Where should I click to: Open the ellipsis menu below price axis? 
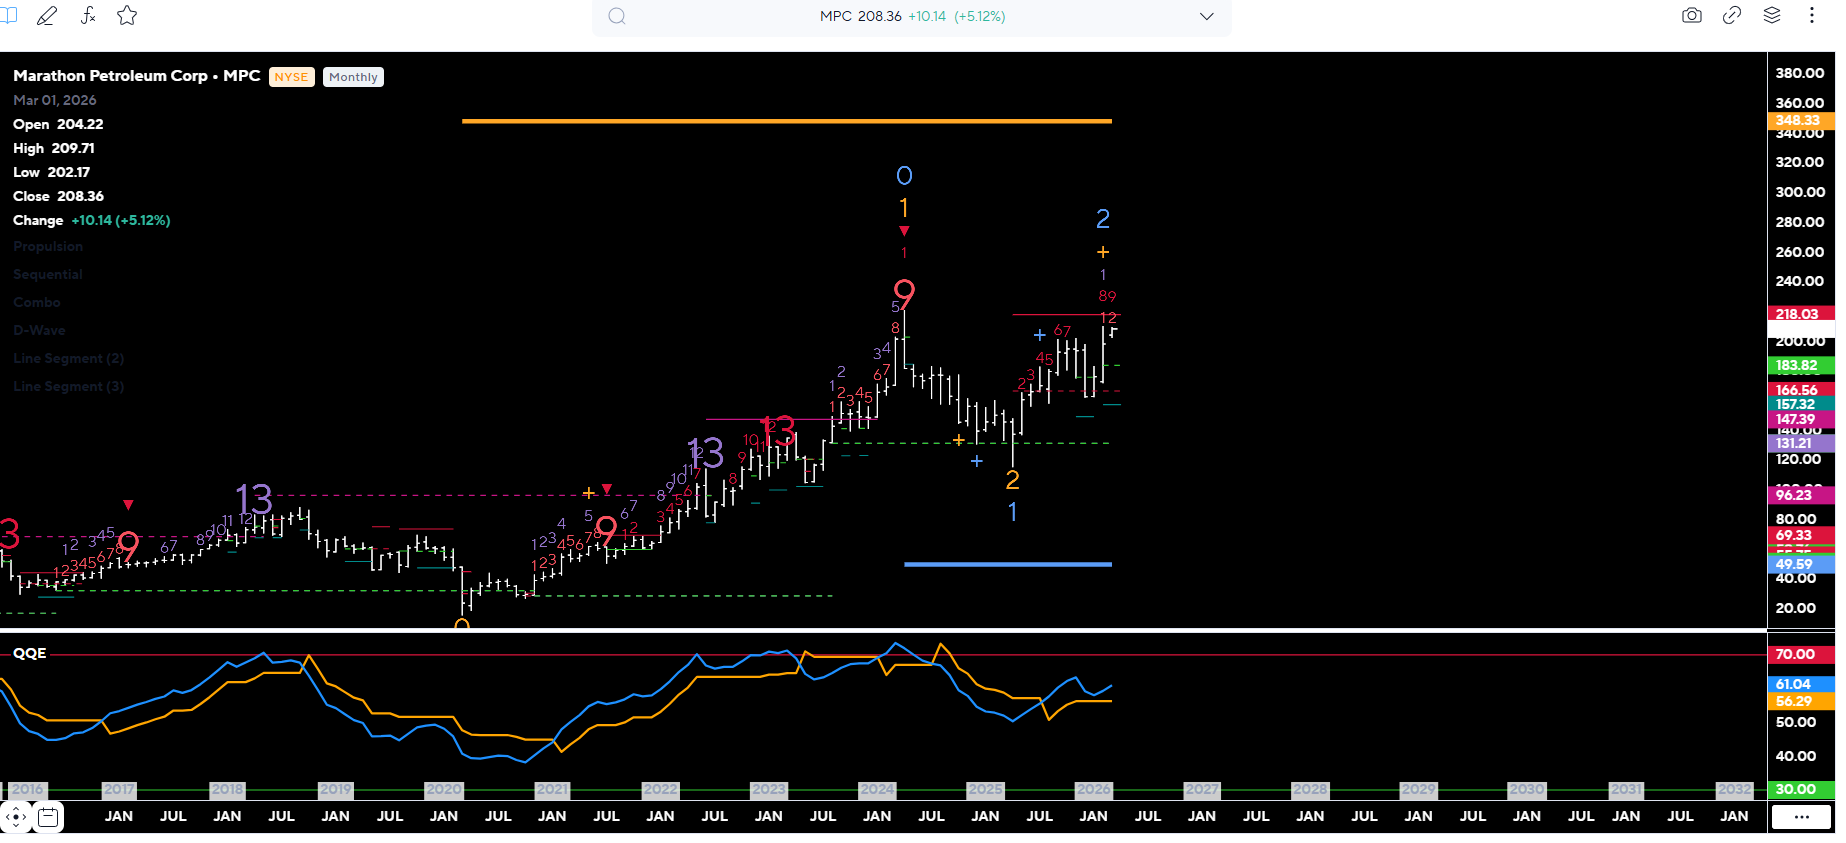click(x=1801, y=817)
